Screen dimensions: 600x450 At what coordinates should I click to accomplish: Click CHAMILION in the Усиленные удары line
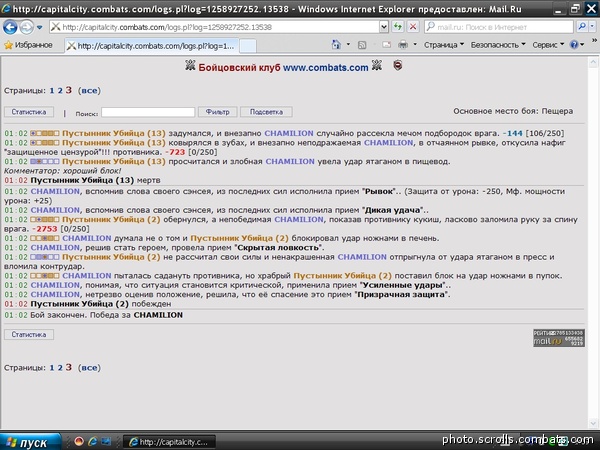[x=55, y=285]
